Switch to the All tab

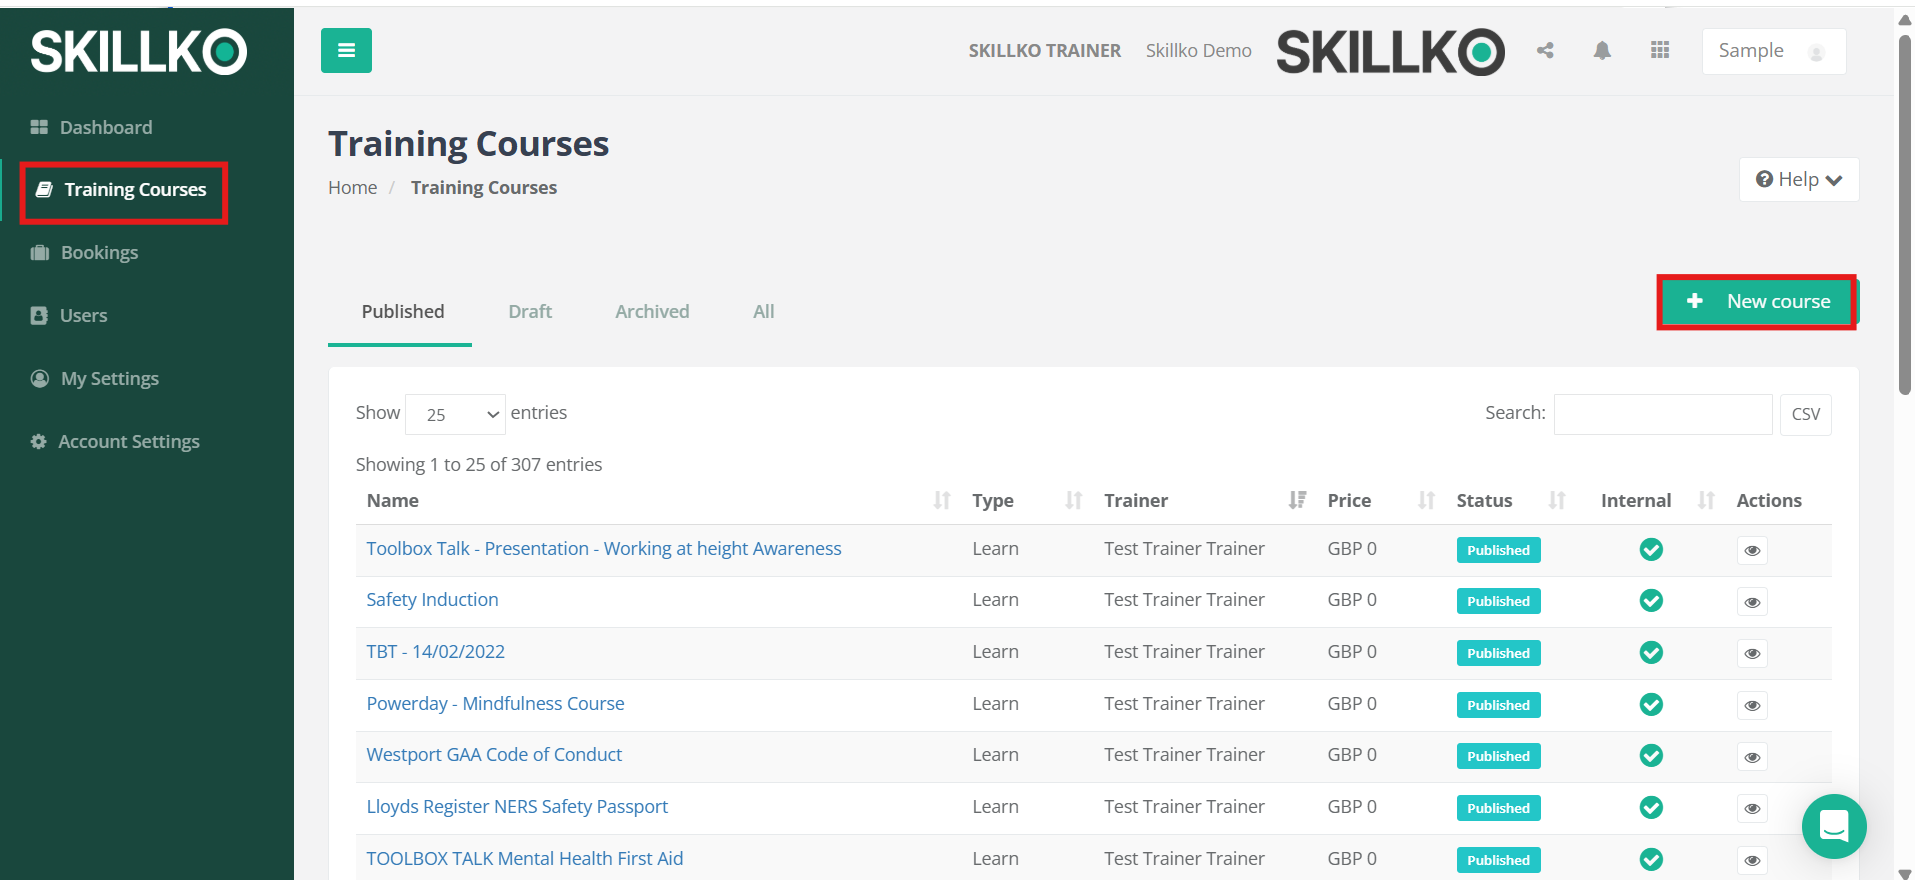(x=763, y=312)
